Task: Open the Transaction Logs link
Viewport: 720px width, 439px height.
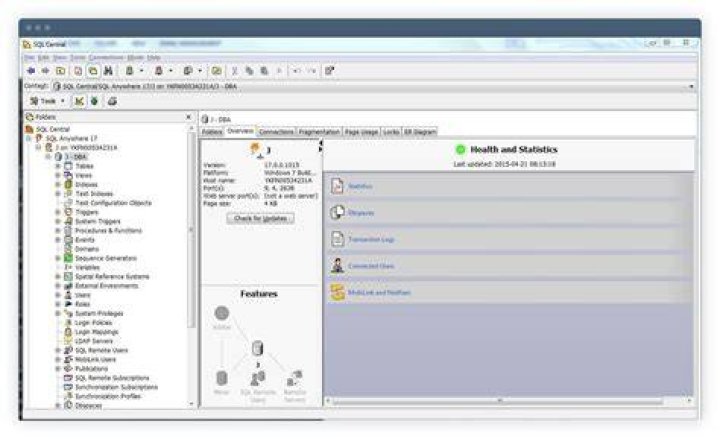Action: [371, 240]
